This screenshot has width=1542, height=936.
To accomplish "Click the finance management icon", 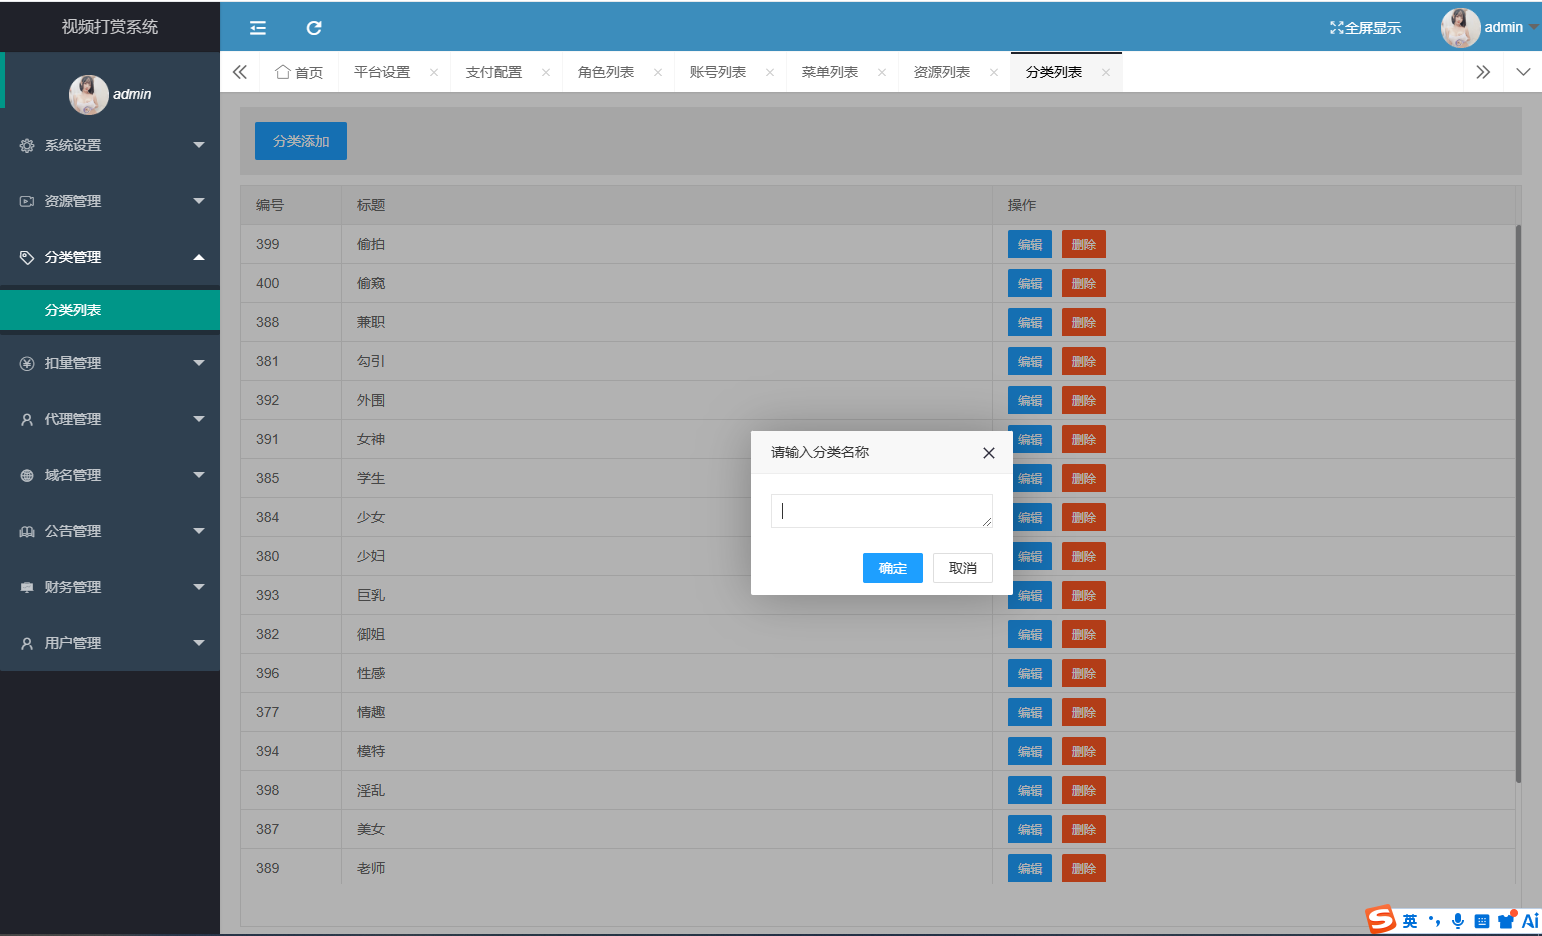I will coord(27,588).
